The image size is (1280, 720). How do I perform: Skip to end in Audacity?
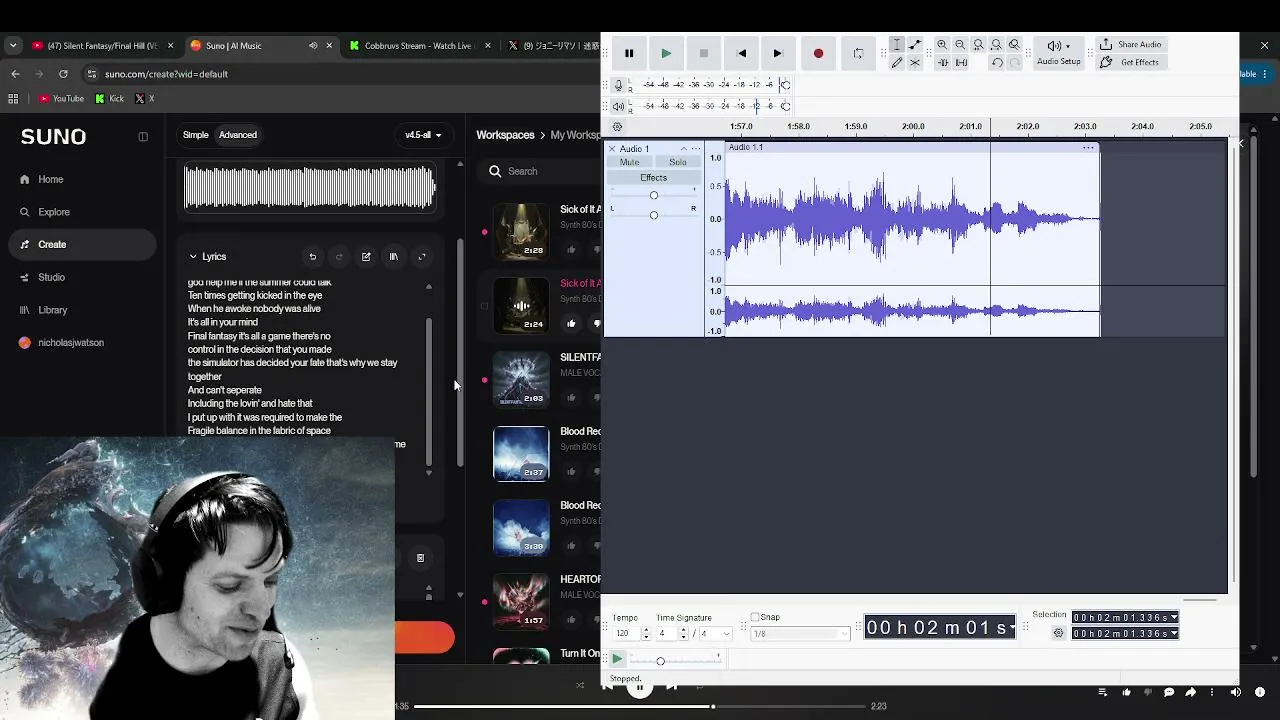point(778,53)
